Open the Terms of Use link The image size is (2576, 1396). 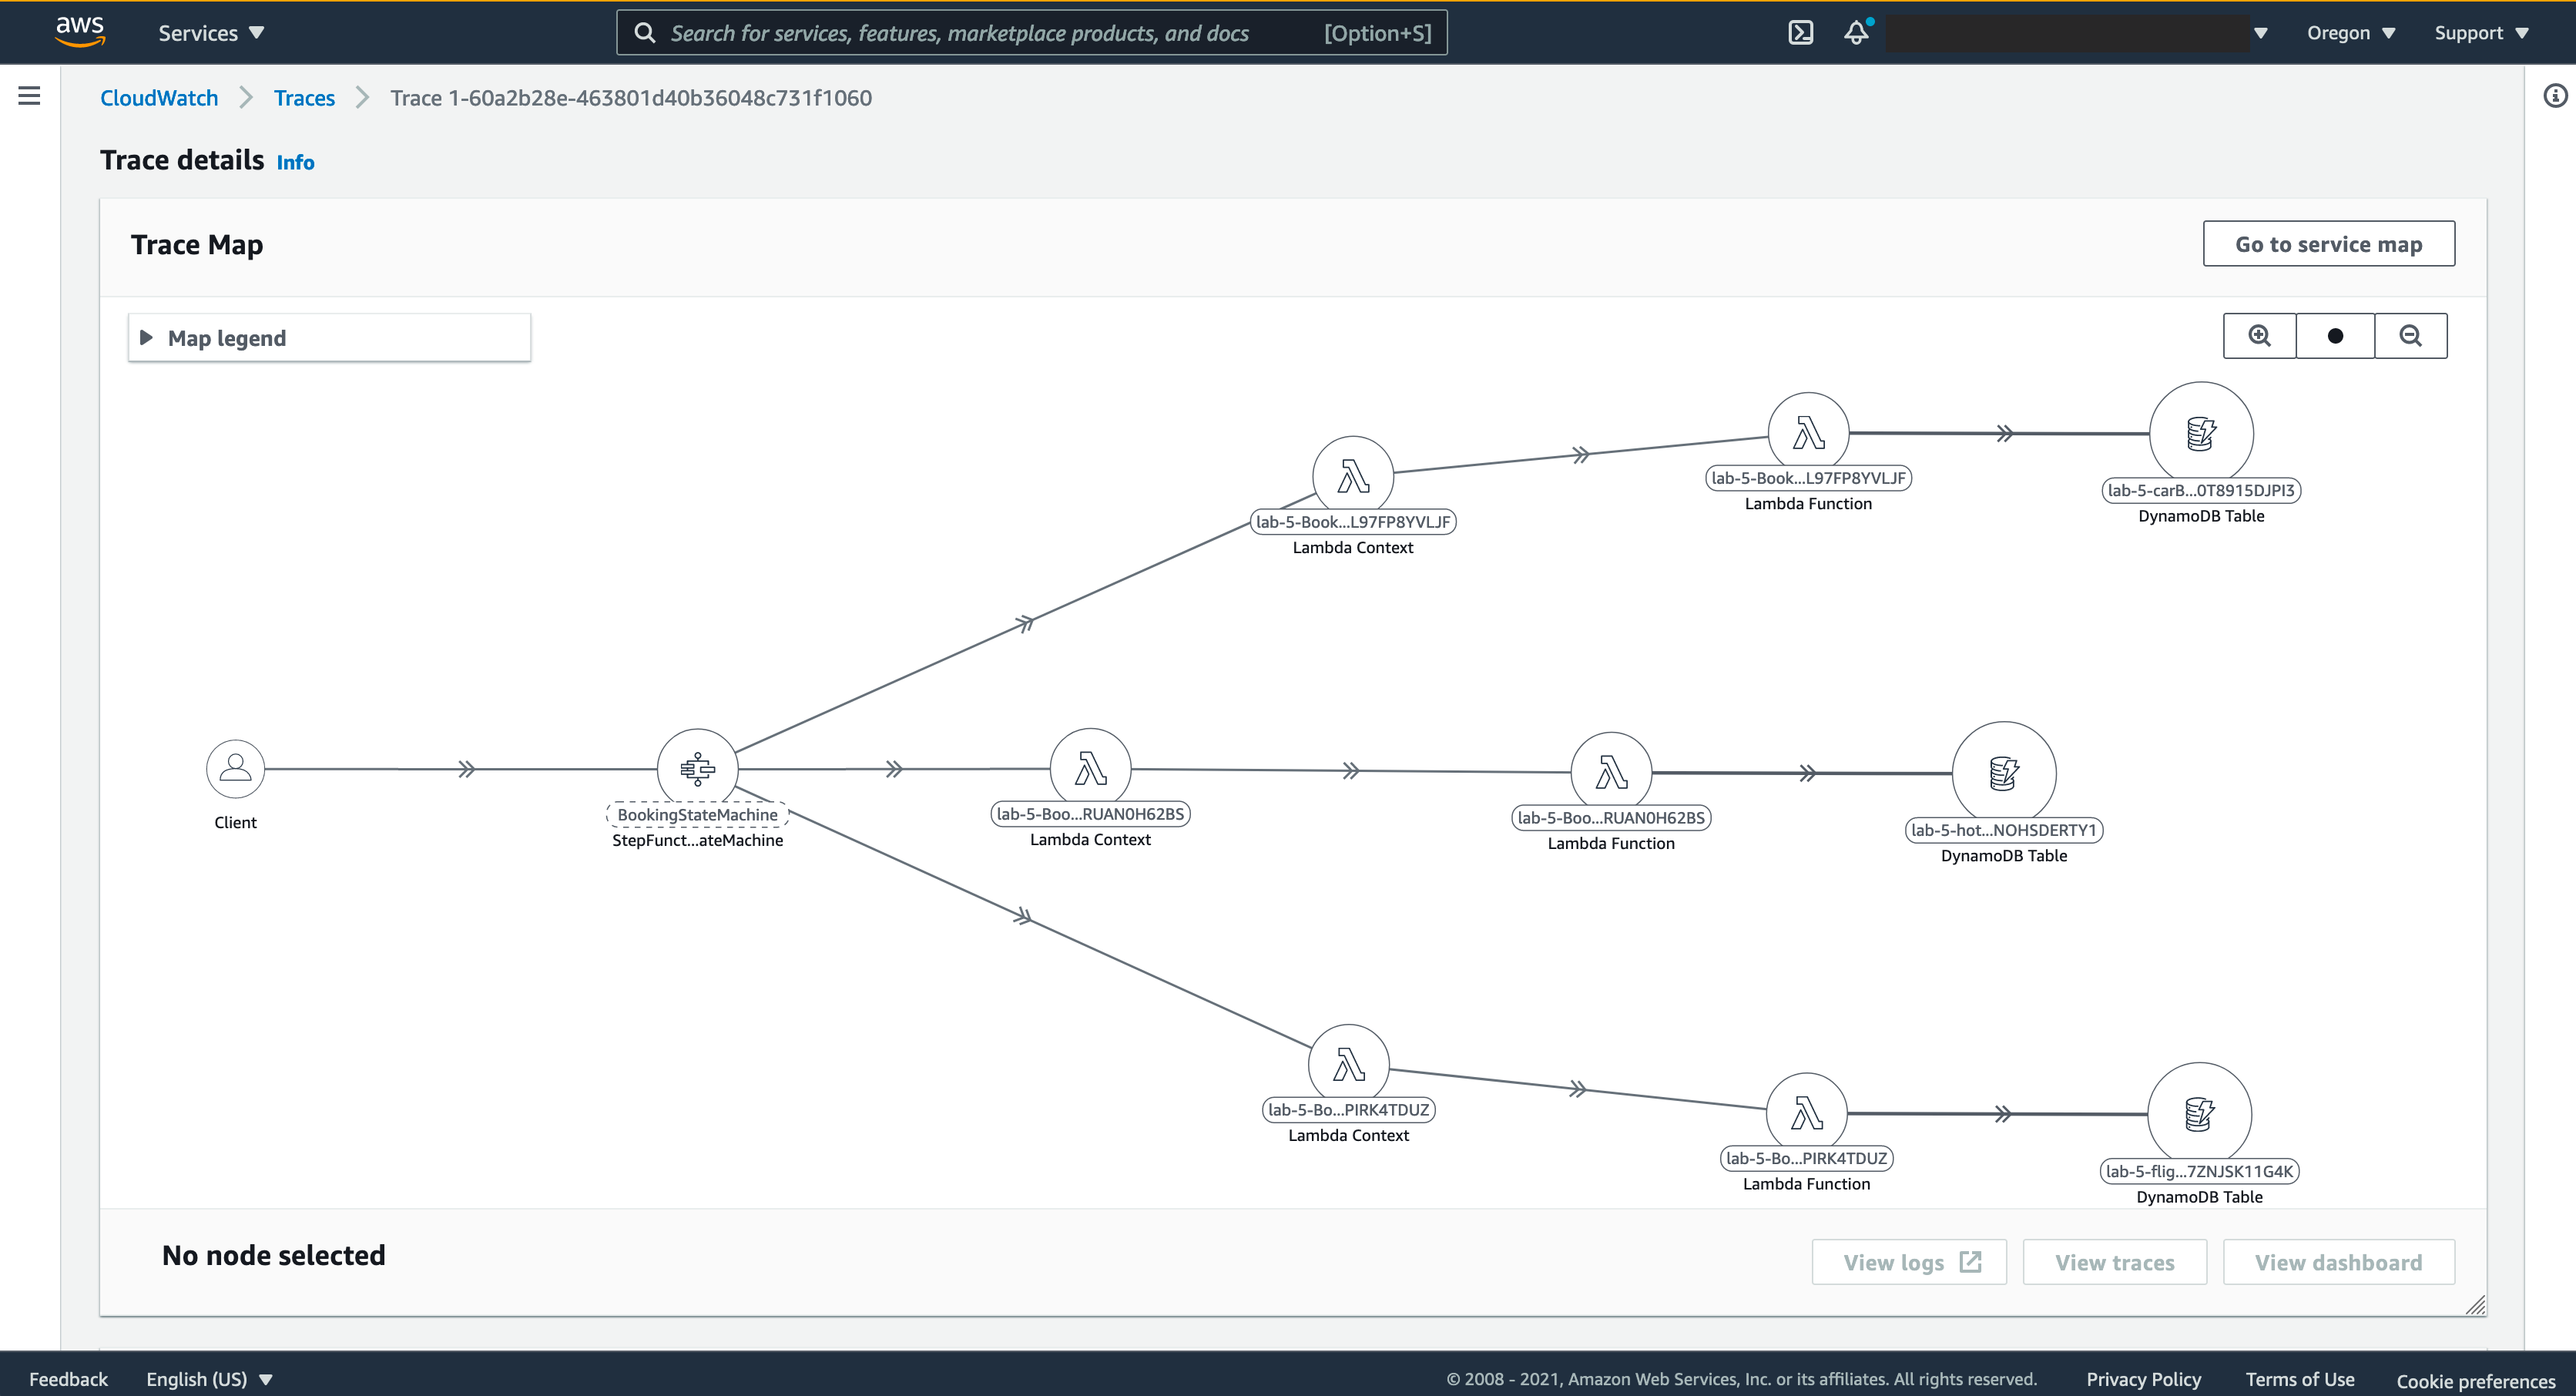[2299, 1379]
